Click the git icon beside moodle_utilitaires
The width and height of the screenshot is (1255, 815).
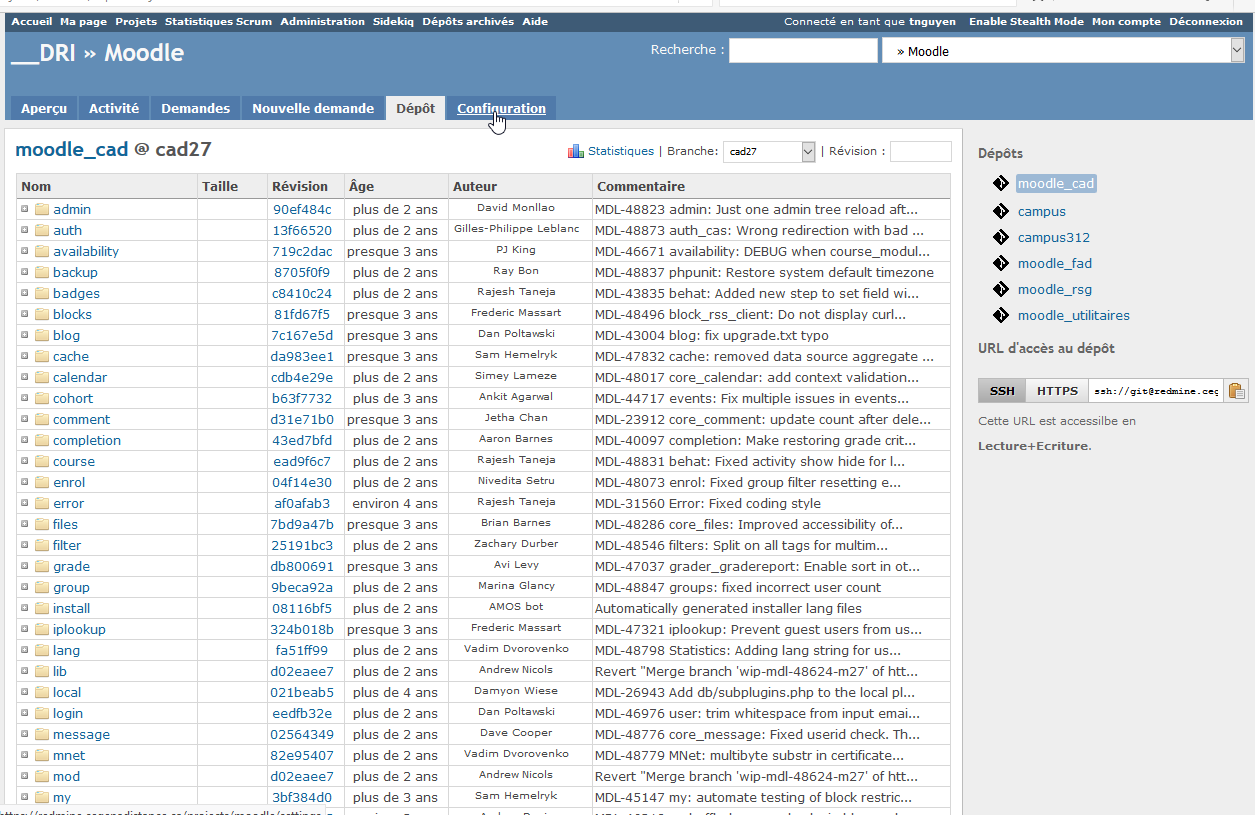tap(1001, 316)
